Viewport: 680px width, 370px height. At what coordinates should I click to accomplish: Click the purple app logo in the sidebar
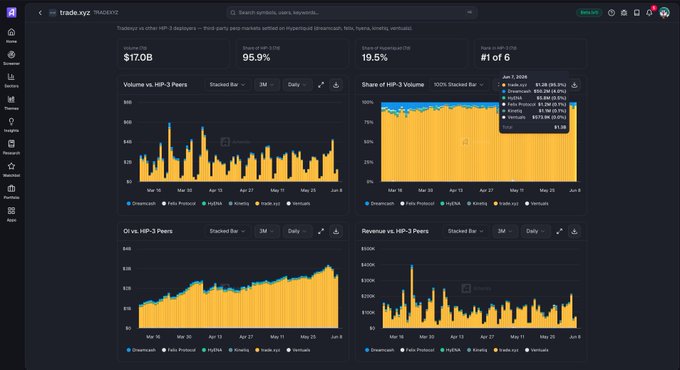click(12, 13)
